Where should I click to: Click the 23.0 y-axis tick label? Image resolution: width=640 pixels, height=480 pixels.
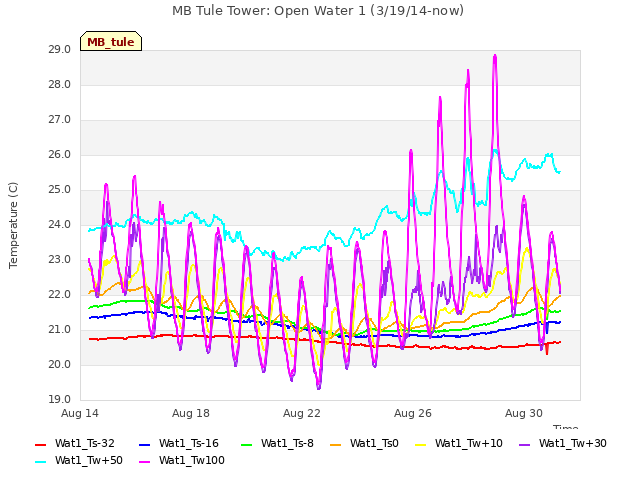[60, 260]
